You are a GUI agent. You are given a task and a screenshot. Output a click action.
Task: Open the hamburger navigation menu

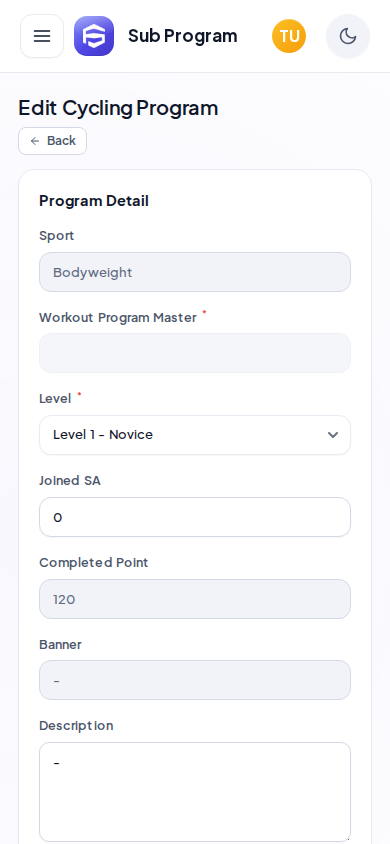coord(42,36)
